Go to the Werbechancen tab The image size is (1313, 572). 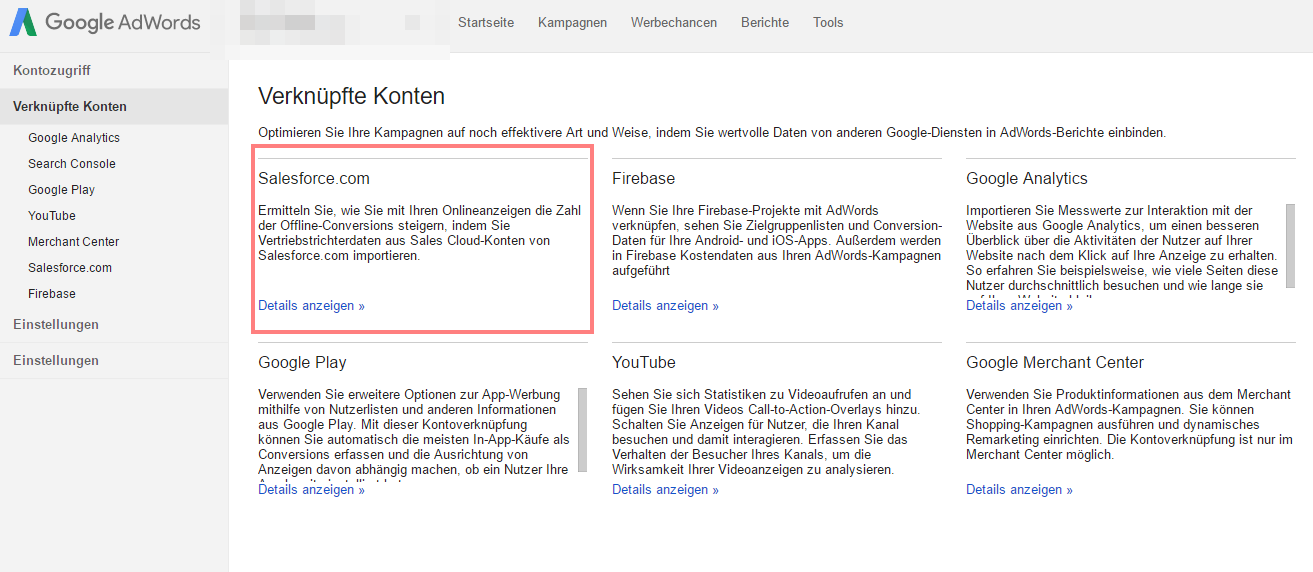pos(674,22)
